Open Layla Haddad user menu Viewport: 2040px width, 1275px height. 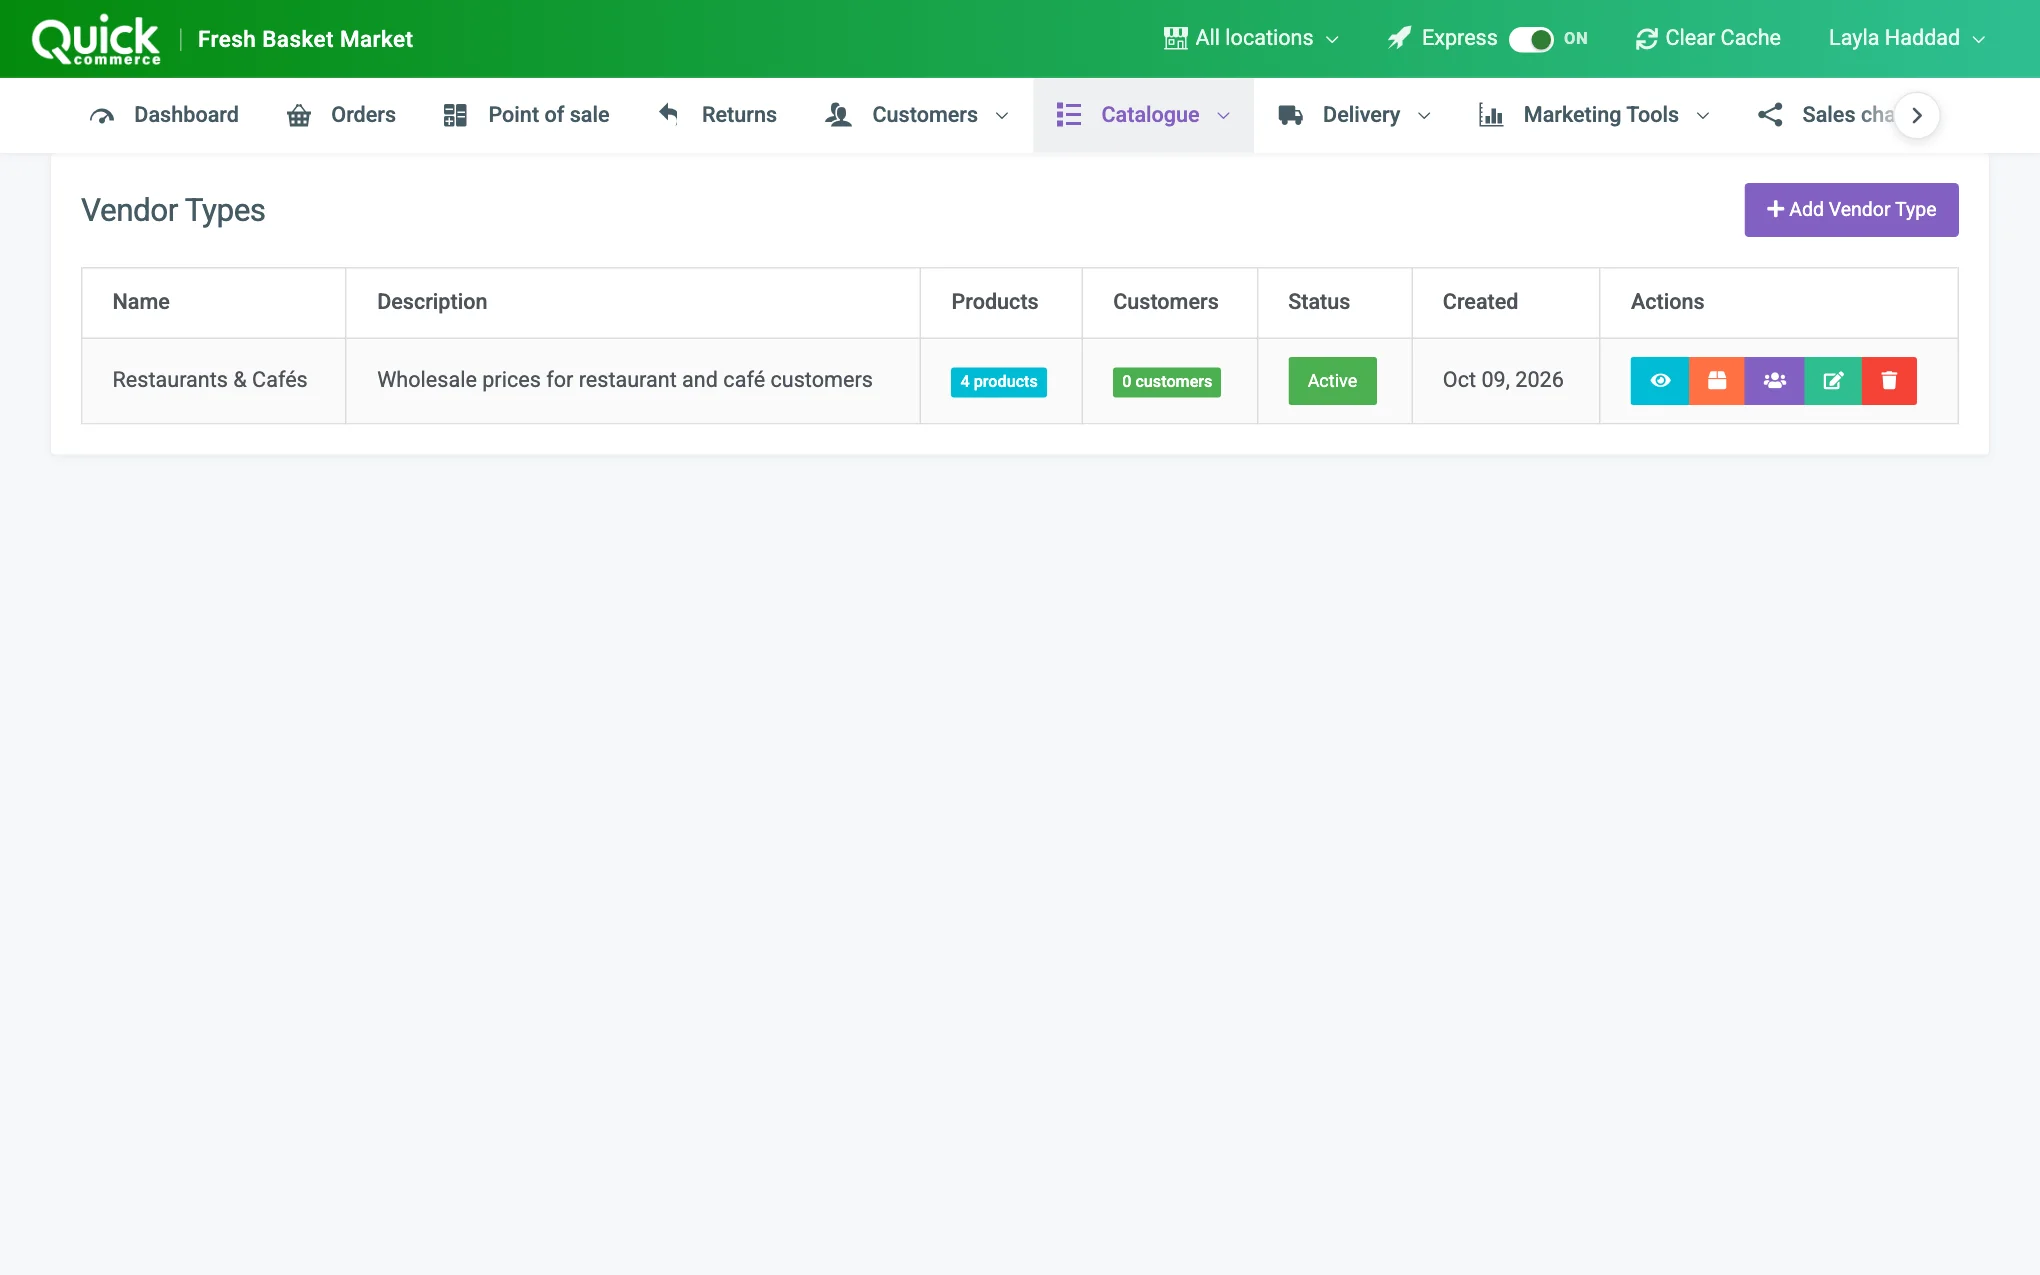click(x=1906, y=38)
